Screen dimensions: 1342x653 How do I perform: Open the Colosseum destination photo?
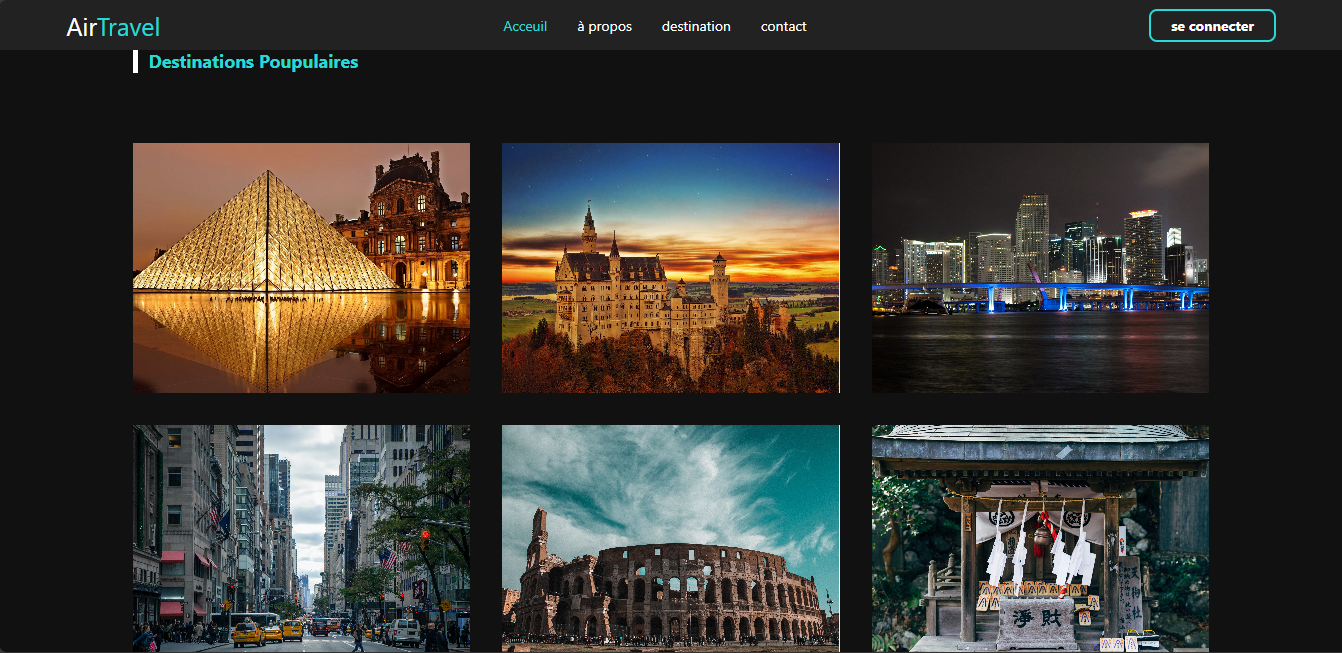pyautogui.click(x=670, y=538)
